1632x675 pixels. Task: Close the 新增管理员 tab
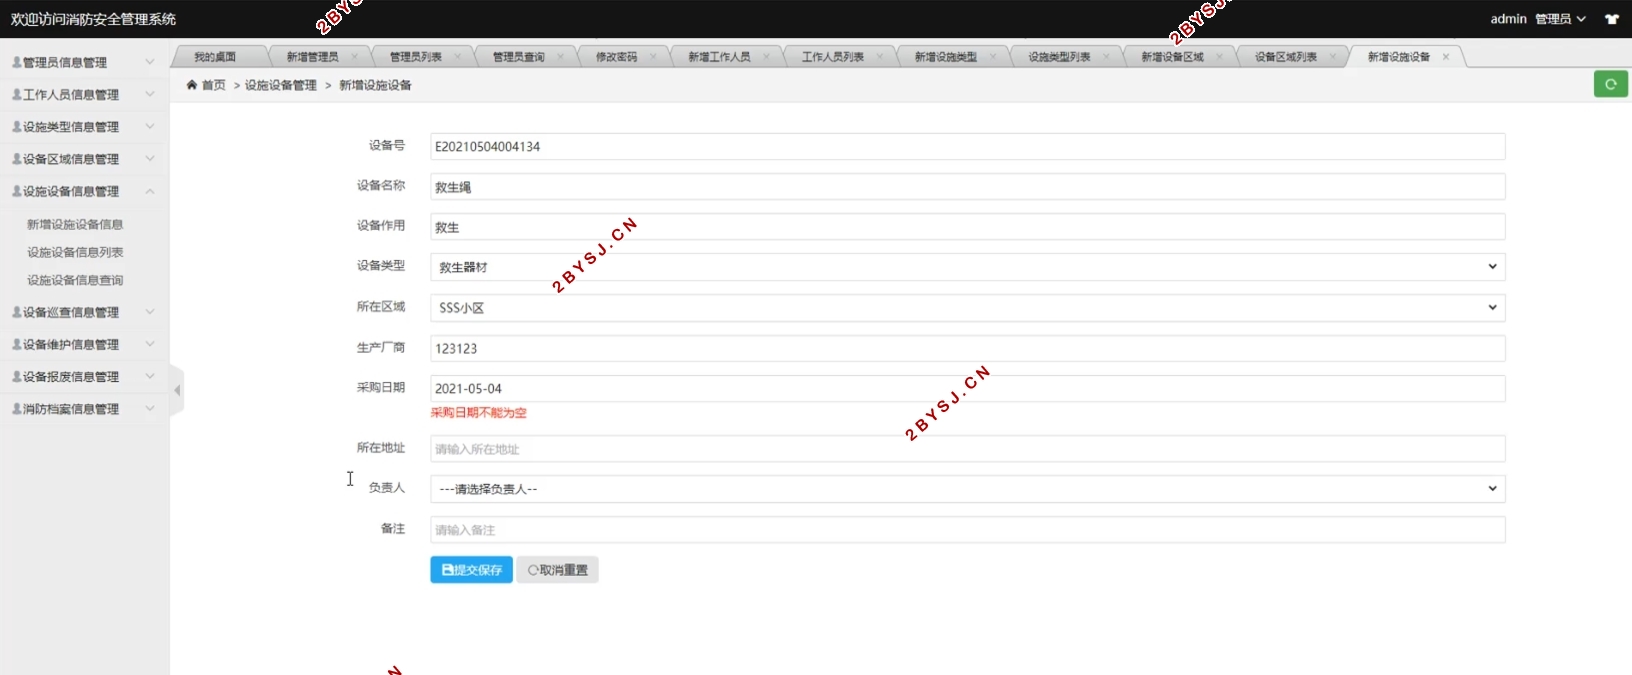[354, 57]
